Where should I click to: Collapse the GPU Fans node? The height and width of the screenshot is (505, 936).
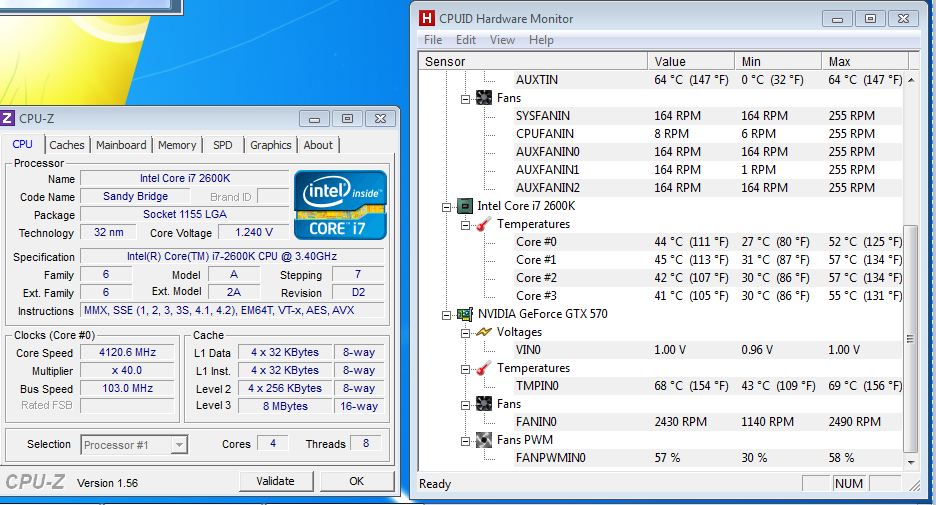click(x=466, y=405)
